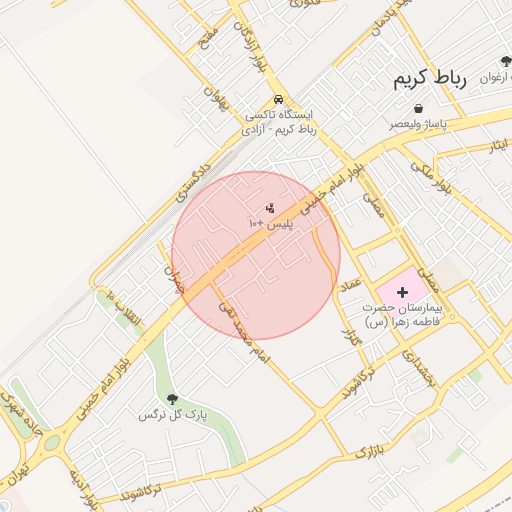Click the بیمارستان حضرت فاطمه زهرا label

click(402, 314)
